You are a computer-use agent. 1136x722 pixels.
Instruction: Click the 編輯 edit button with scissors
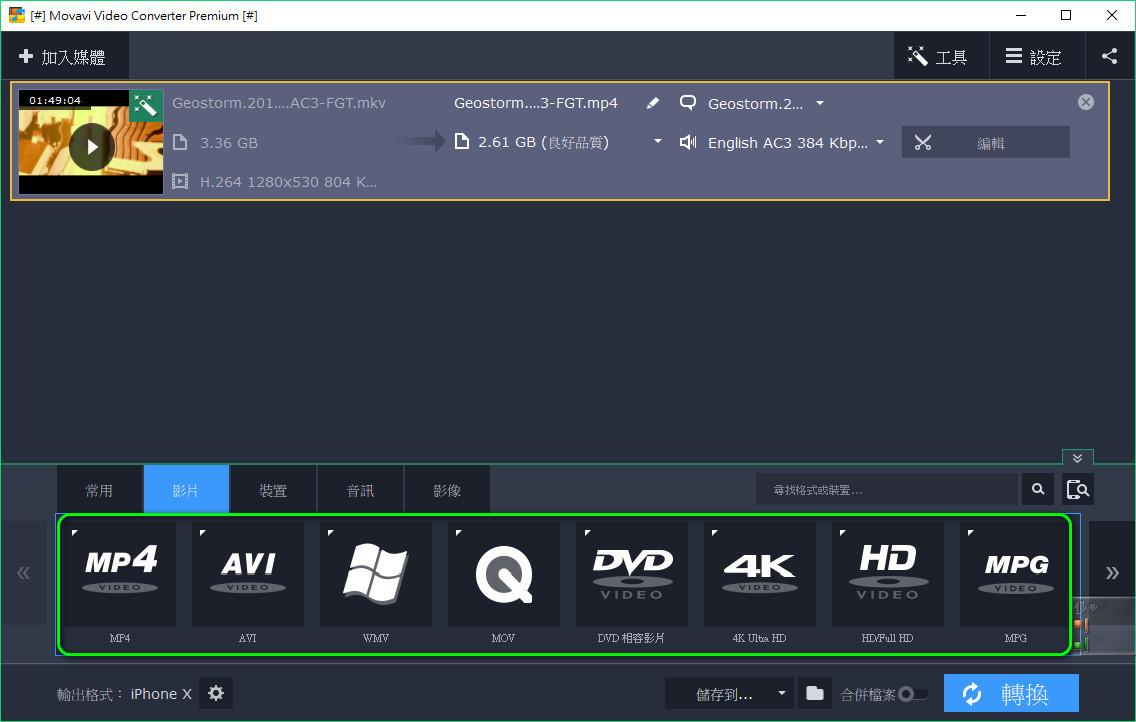click(x=985, y=143)
